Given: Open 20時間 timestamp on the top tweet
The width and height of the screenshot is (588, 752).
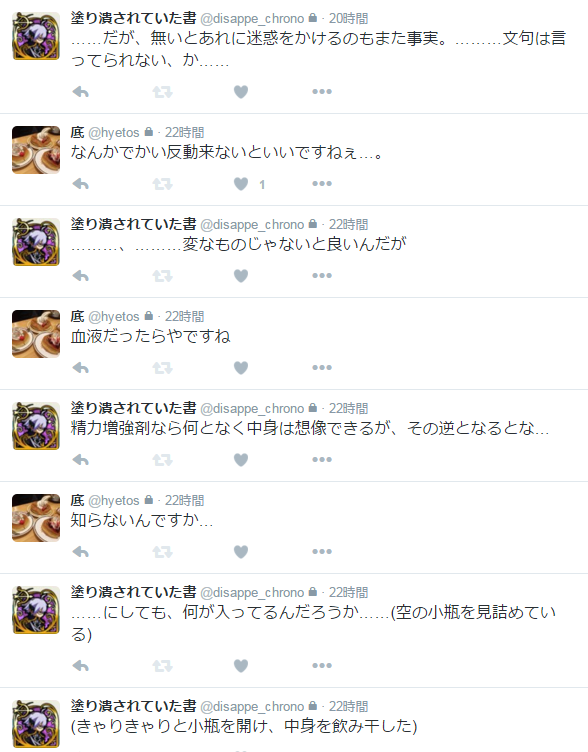Looking at the screenshot, I should coord(348,19).
